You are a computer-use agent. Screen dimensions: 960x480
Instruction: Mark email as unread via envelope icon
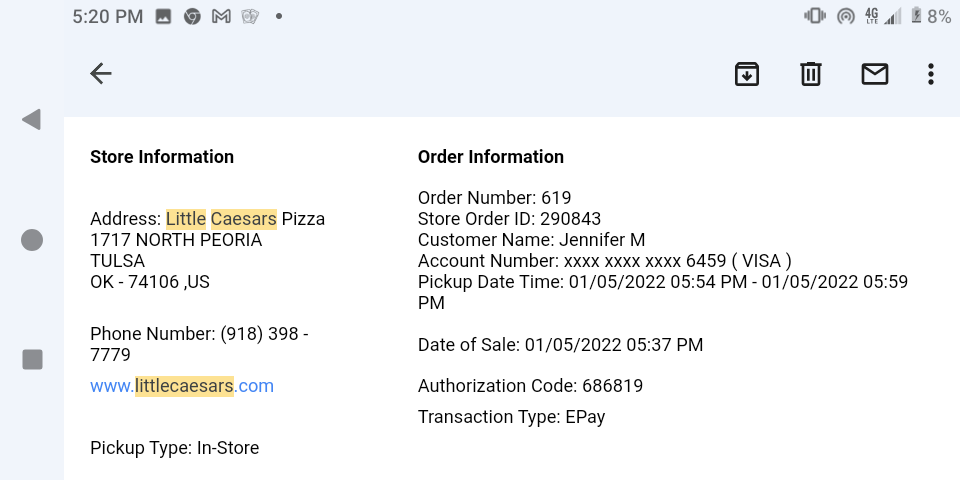point(875,73)
